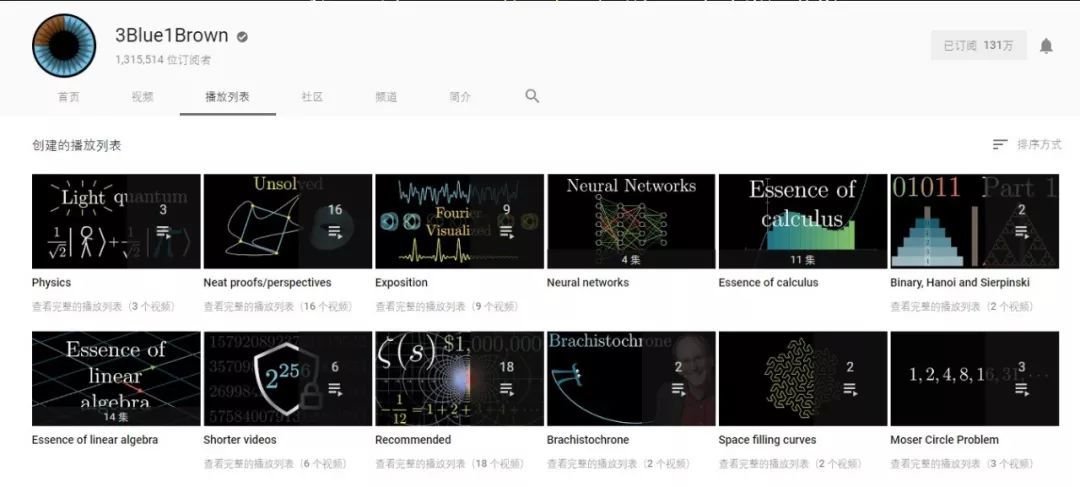This screenshot has width=1080, height=487.
Task: Click the 11 集 label on Essence of calculus
Action: tap(802, 260)
